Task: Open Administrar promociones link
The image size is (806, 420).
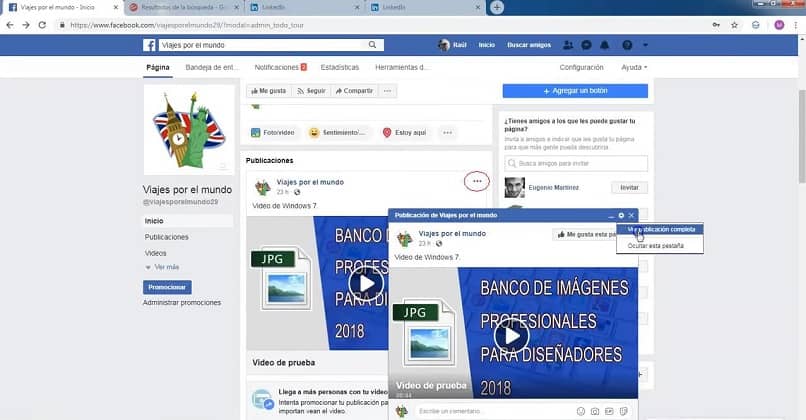Action: coord(182,303)
